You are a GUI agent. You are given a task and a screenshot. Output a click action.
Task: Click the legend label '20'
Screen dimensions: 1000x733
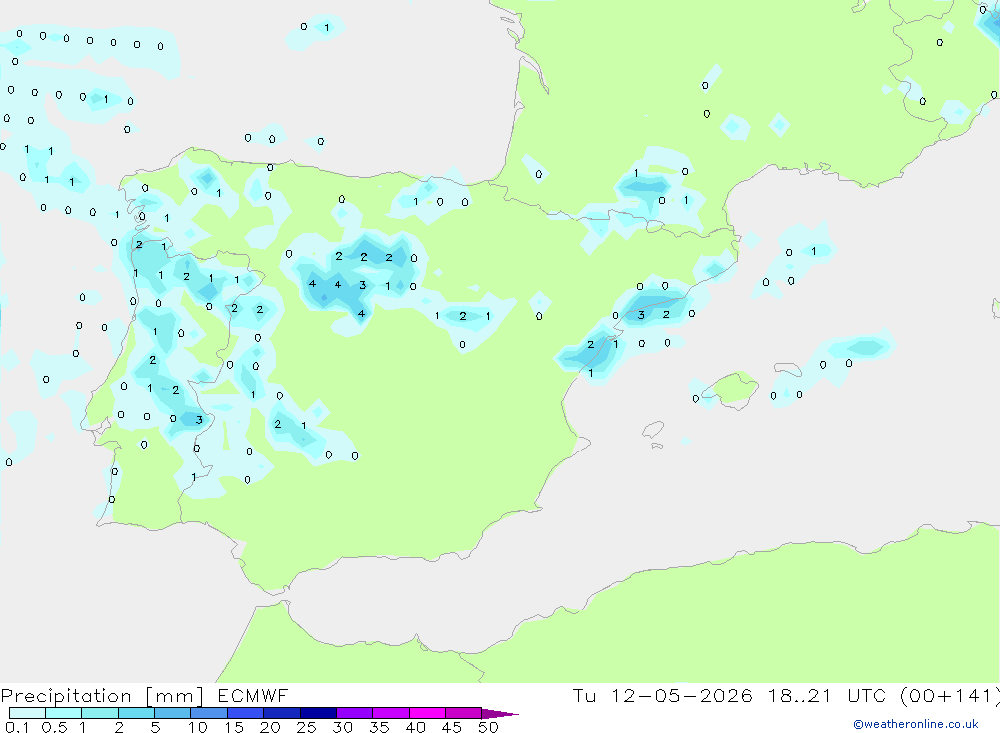(270, 727)
